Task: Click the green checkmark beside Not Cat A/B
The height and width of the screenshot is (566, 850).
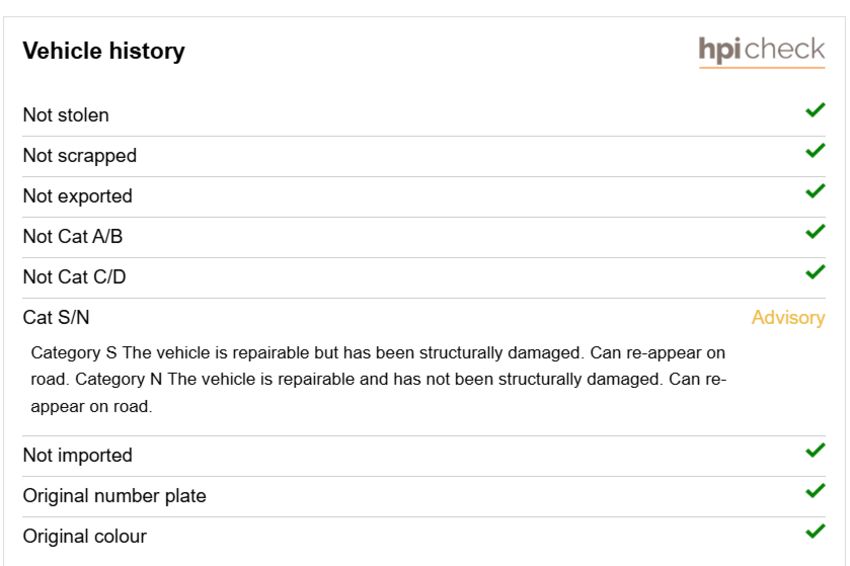Action: pos(815,232)
